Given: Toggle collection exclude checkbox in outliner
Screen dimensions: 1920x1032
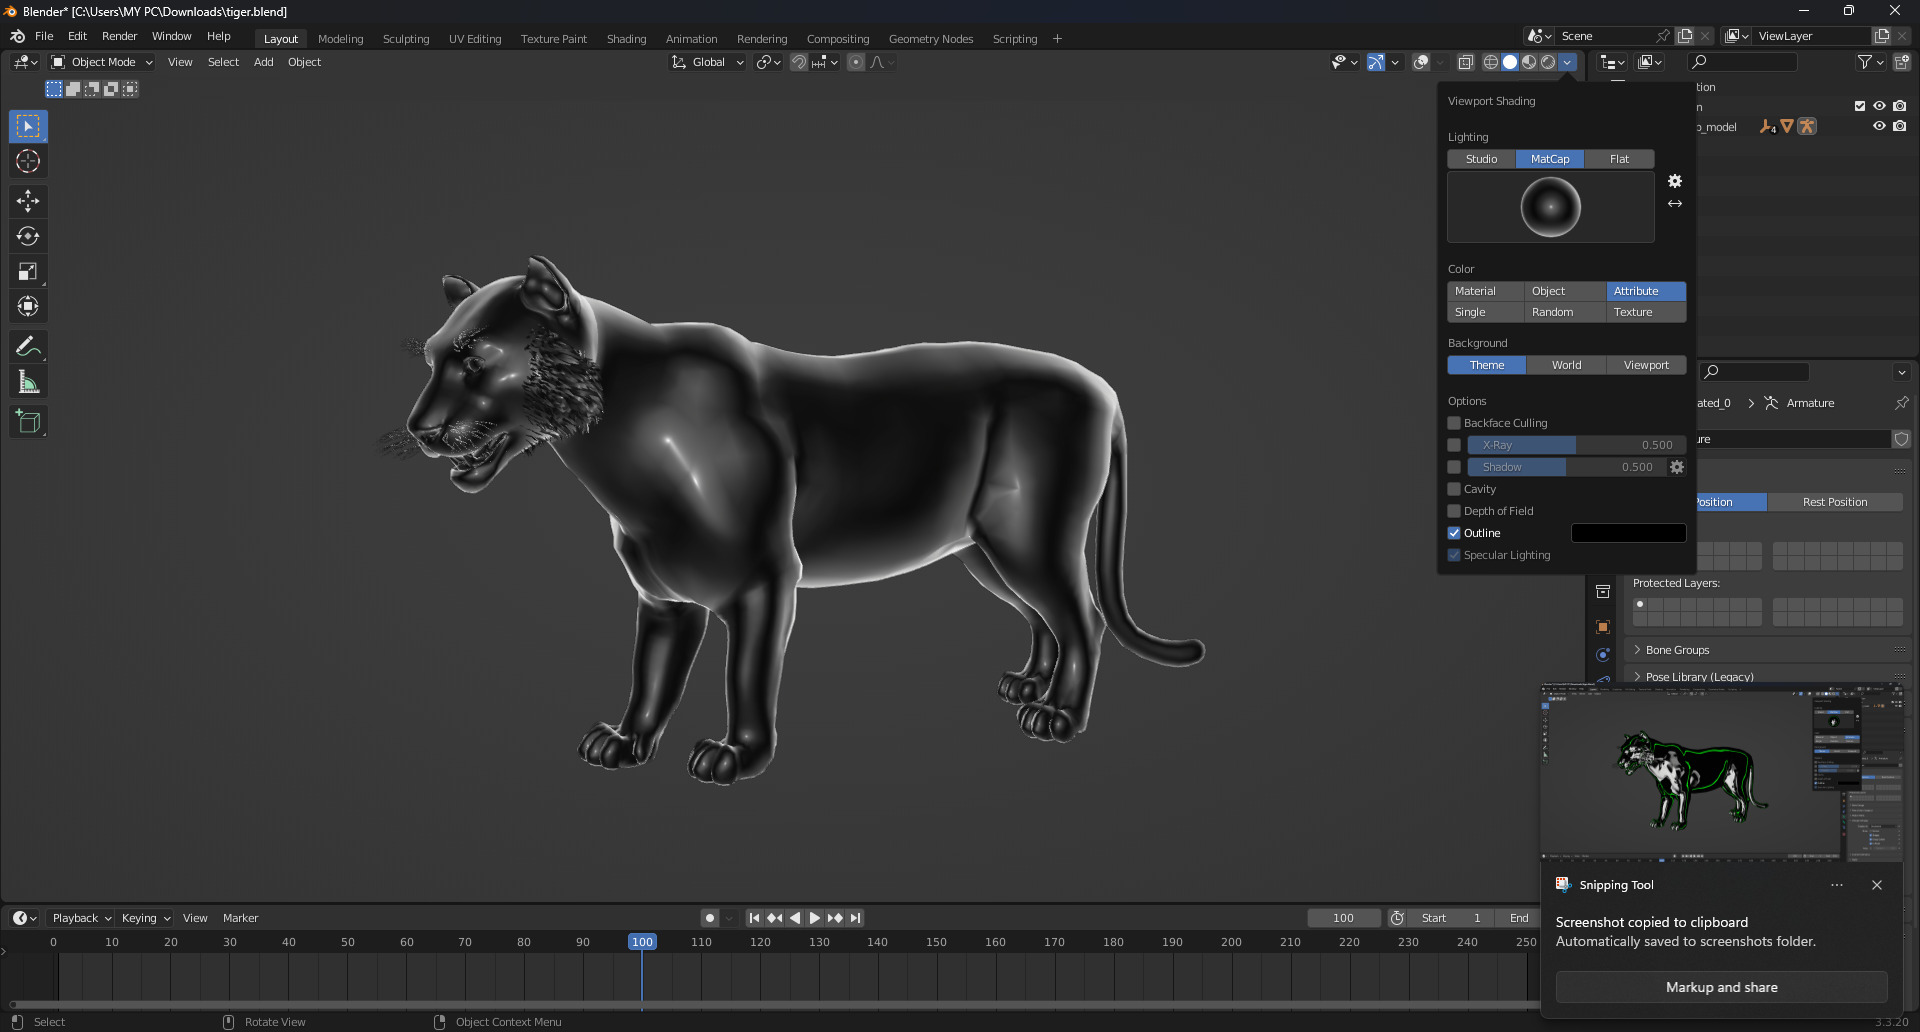Looking at the screenshot, I should click(x=1860, y=106).
